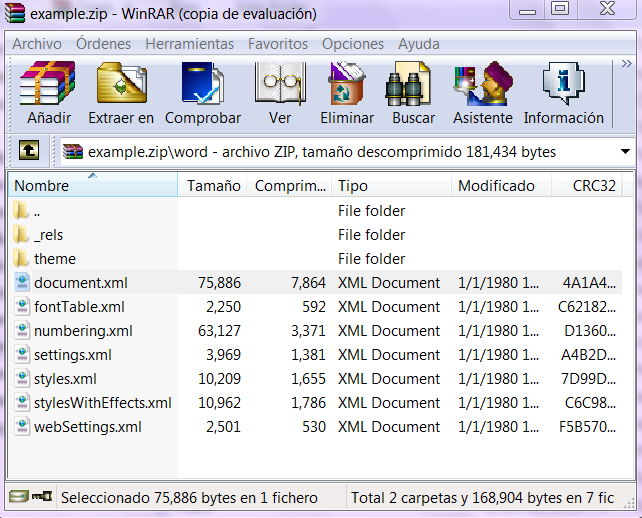This screenshot has height=518, width=642.
Task: Sort by Nombre column header
Action: pos(93,185)
